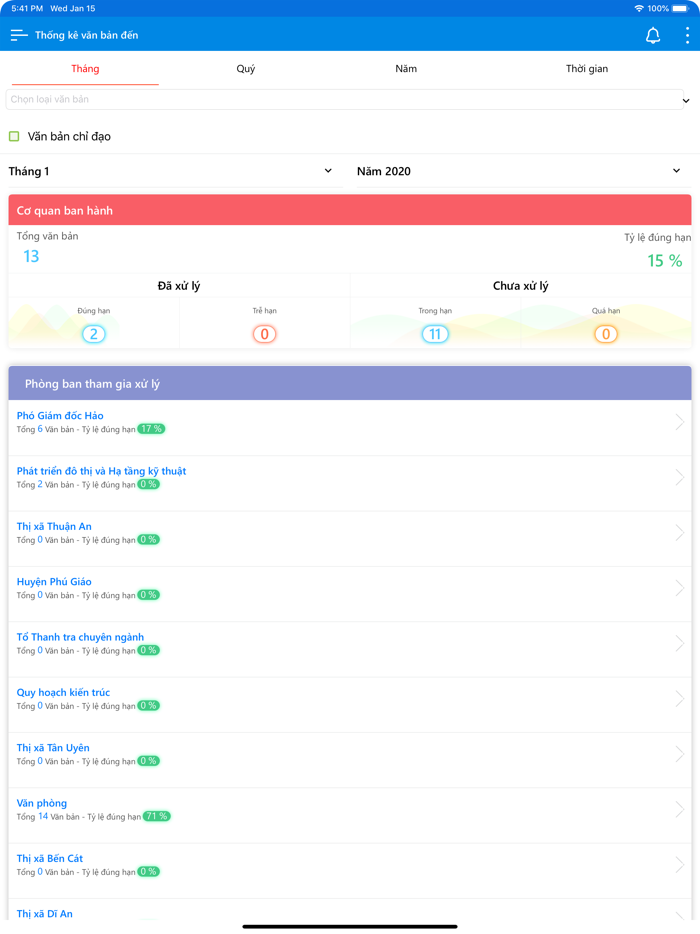
Task: Open Phát triển đô thị và Hạ tầng kỹ thuật
Action: pos(102,471)
